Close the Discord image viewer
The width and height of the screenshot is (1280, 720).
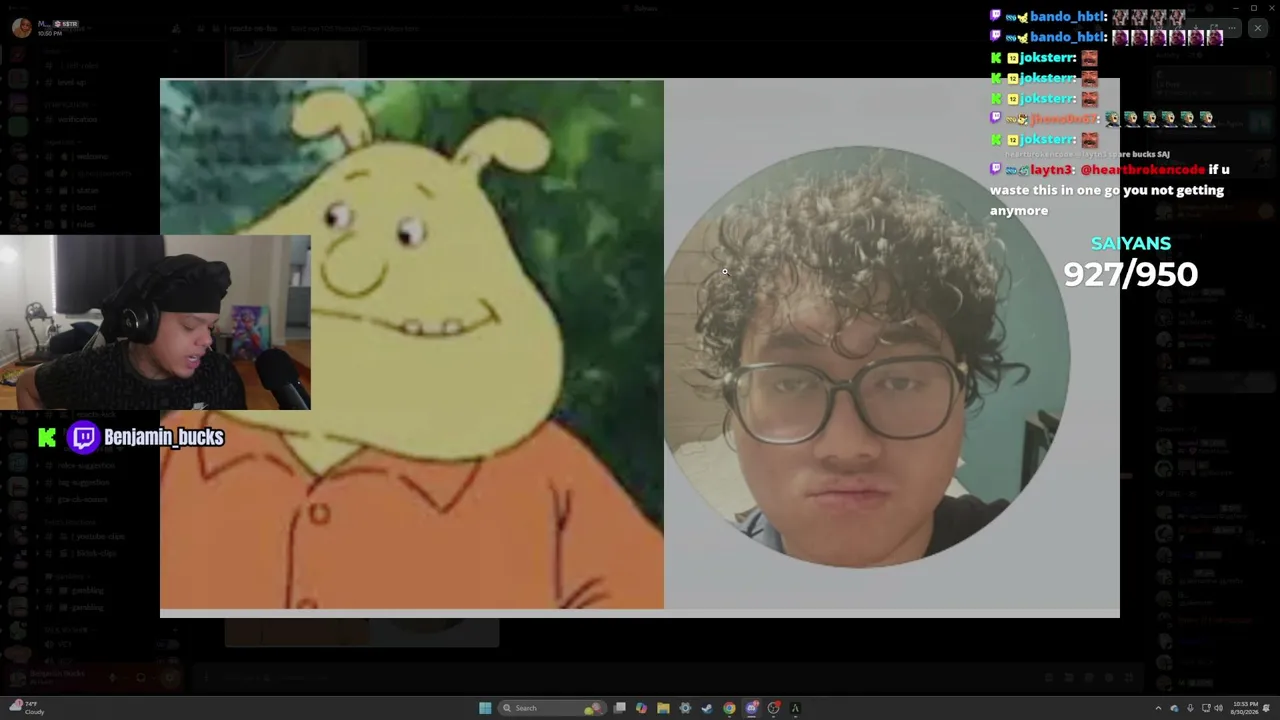1257,28
